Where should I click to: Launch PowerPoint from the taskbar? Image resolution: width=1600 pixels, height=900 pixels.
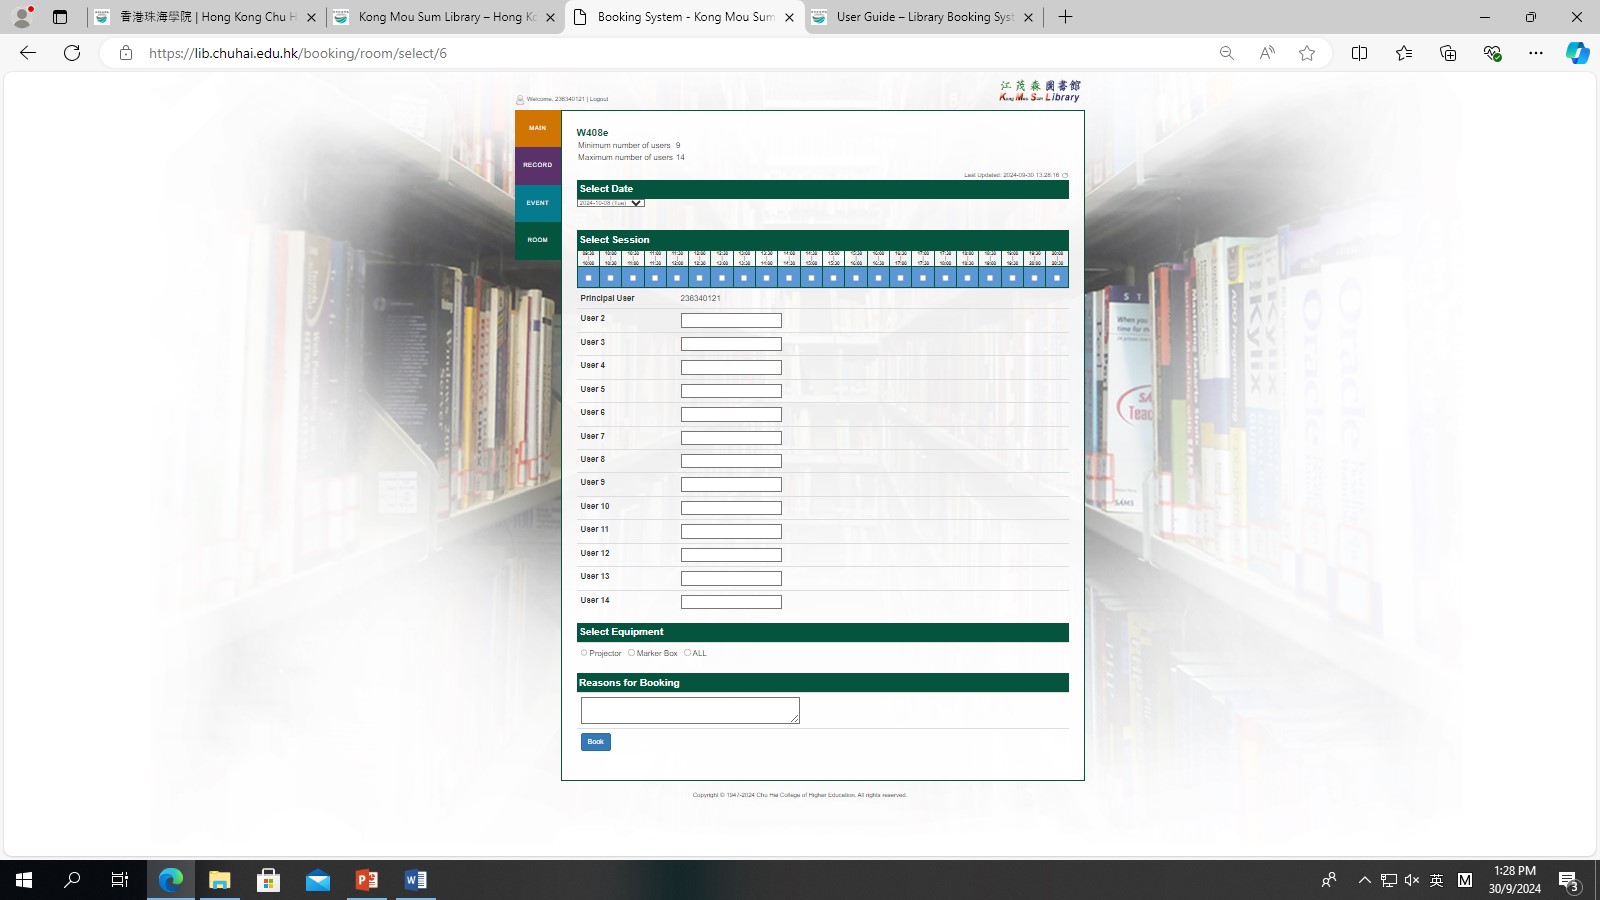(367, 880)
